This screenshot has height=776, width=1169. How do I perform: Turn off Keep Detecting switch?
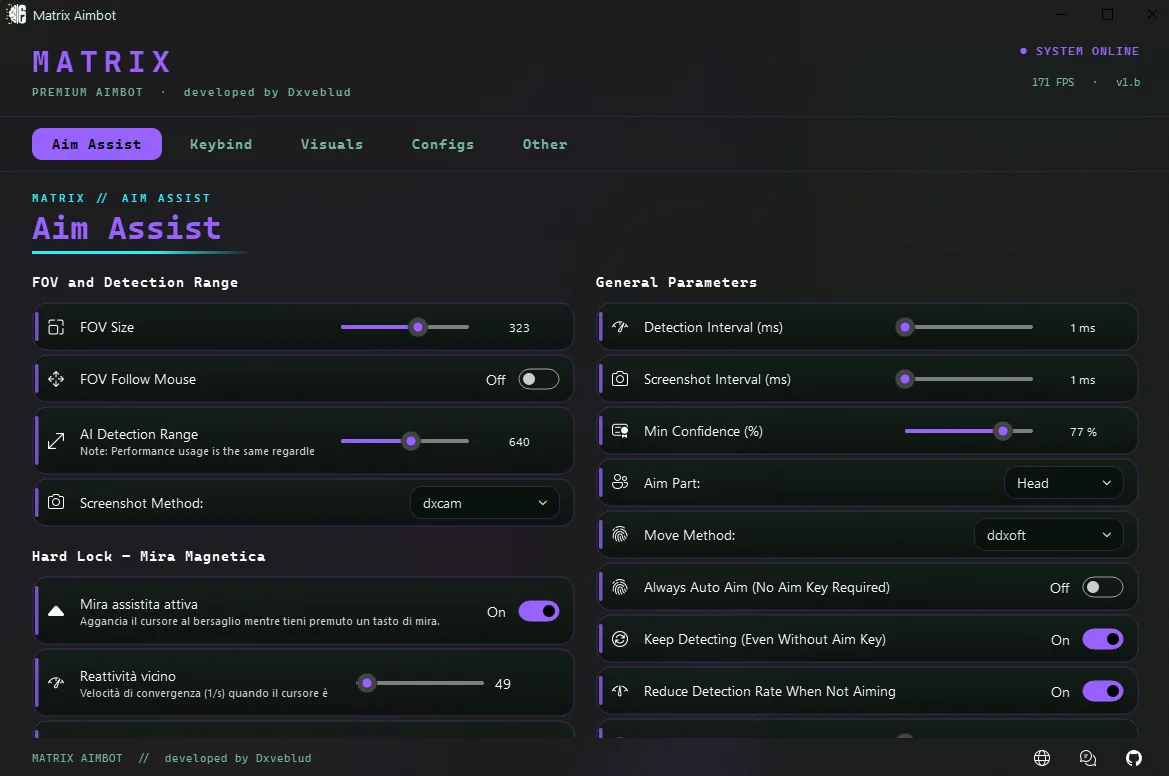pos(1103,639)
